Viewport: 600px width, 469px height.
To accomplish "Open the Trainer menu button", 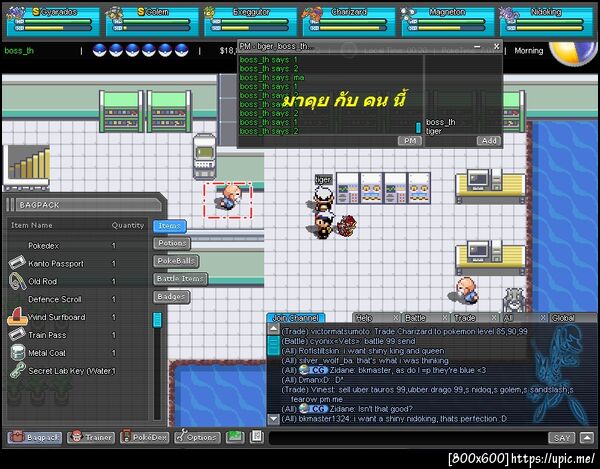I will click(x=91, y=437).
